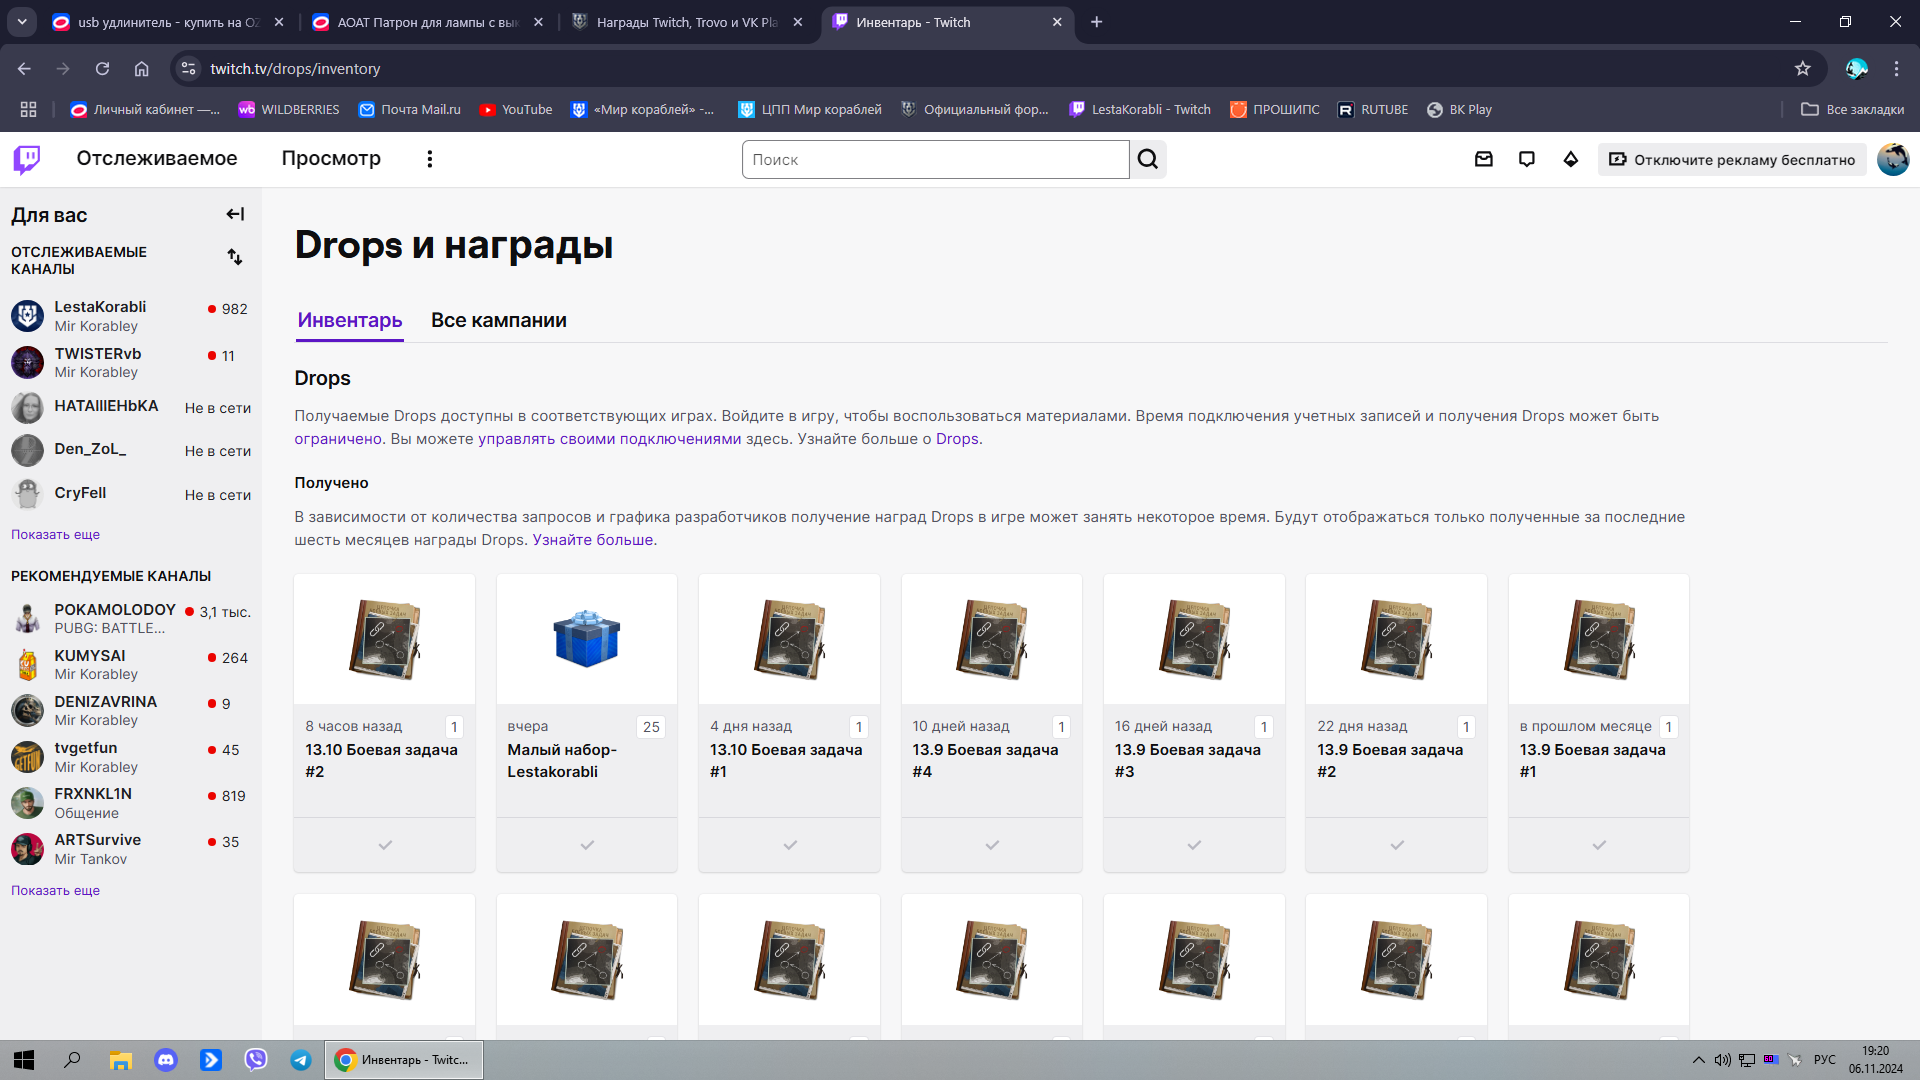The width and height of the screenshot is (1920, 1080).
Task: Open the управлять своими подключениями link
Action: pos(609,439)
